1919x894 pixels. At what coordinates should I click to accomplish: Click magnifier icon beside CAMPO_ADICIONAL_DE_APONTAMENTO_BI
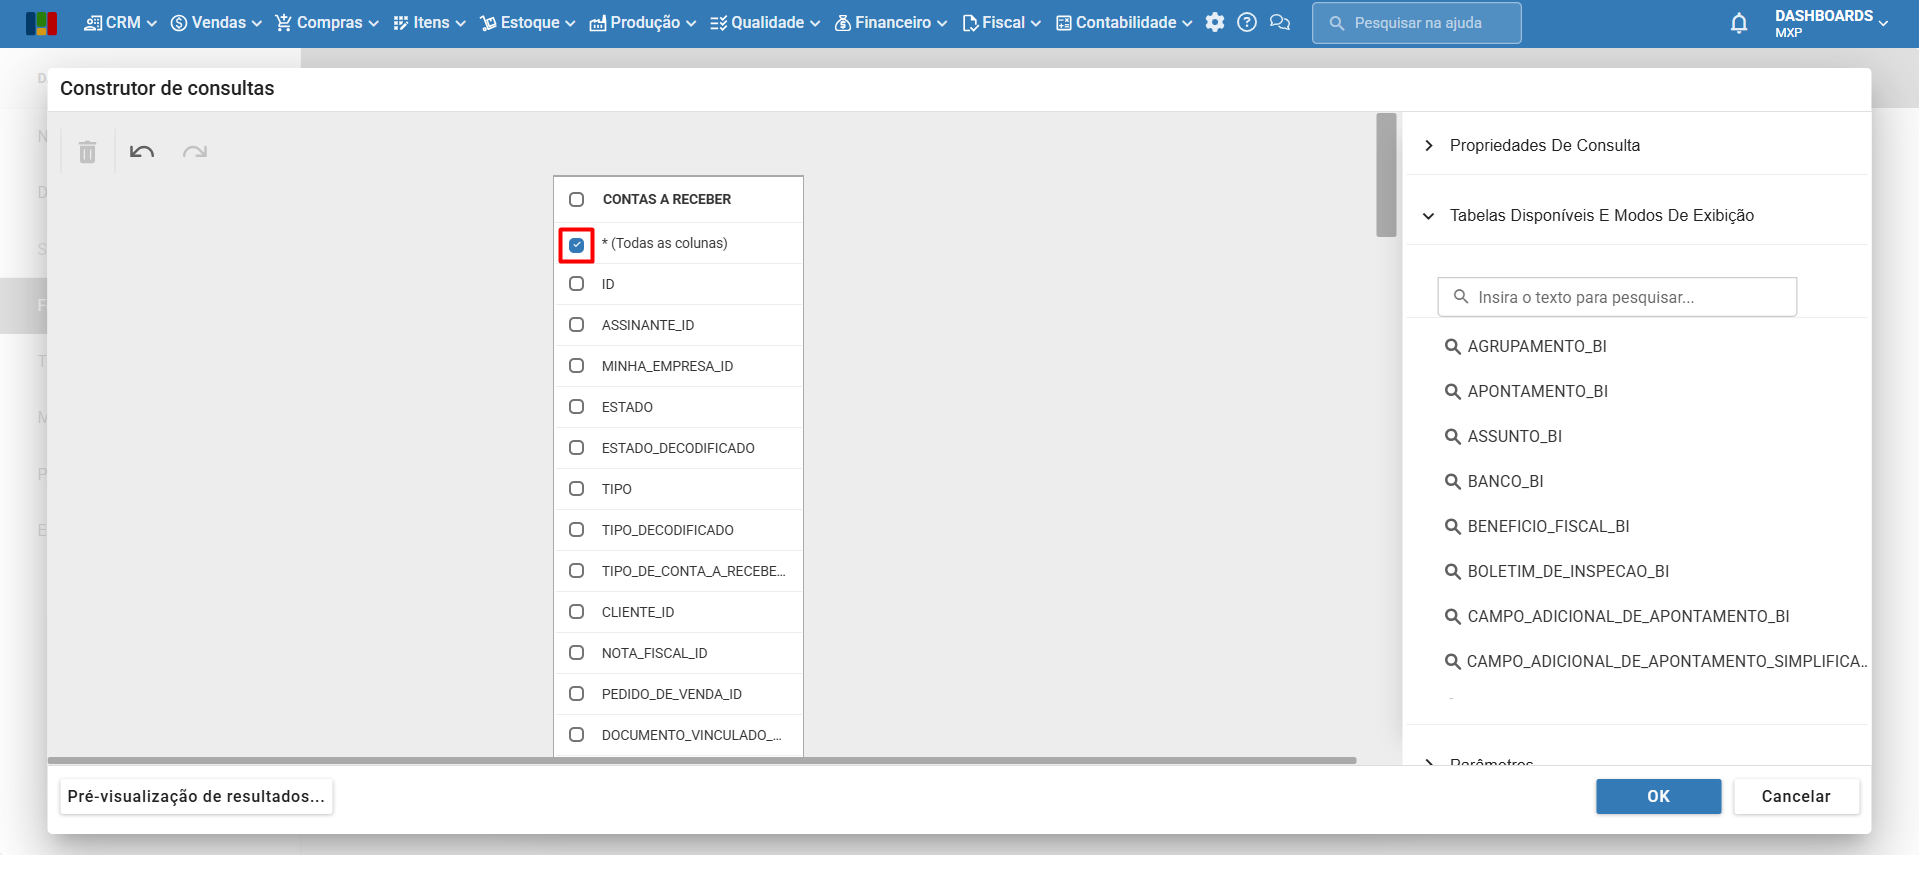click(x=1453, y=616)
